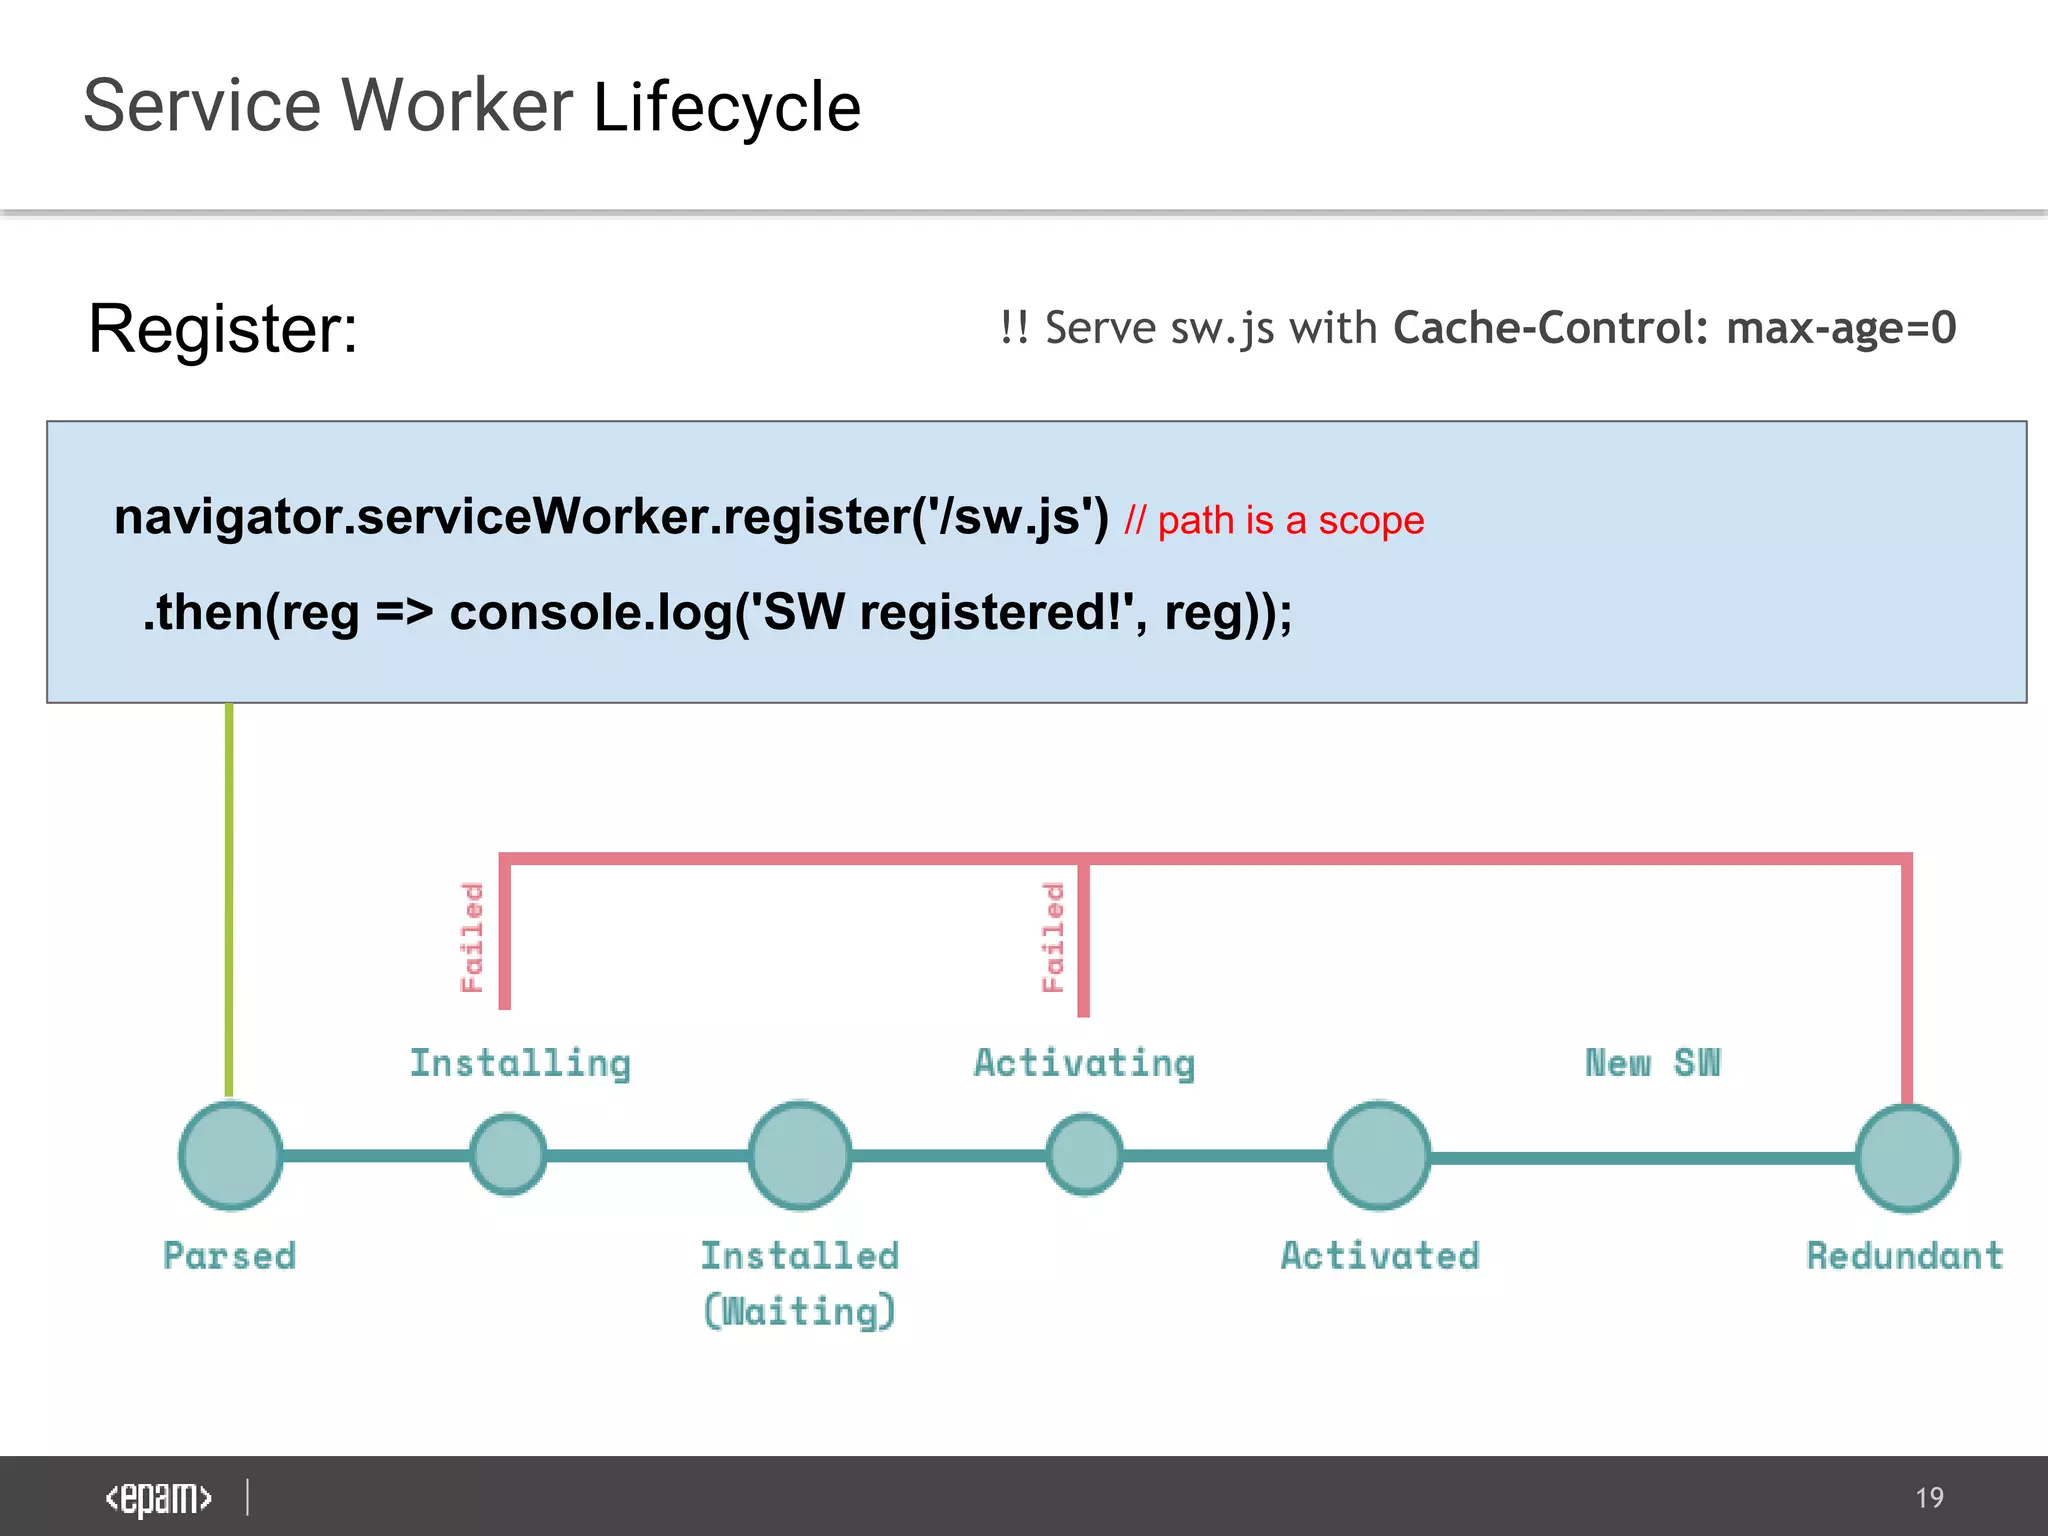Viewport: 2048px width, 1536px height.
Task: Click the slide number 19
Action: coord(1929,1497)
